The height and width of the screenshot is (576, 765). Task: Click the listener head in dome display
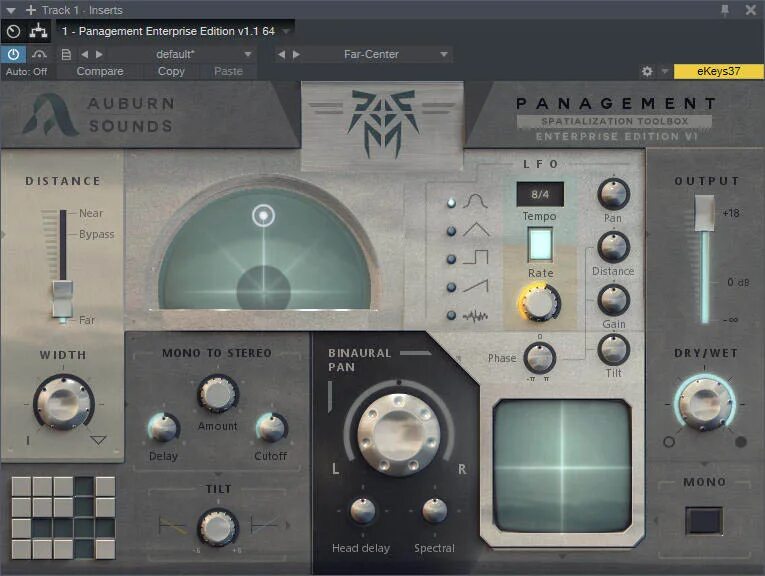point(263,288)
